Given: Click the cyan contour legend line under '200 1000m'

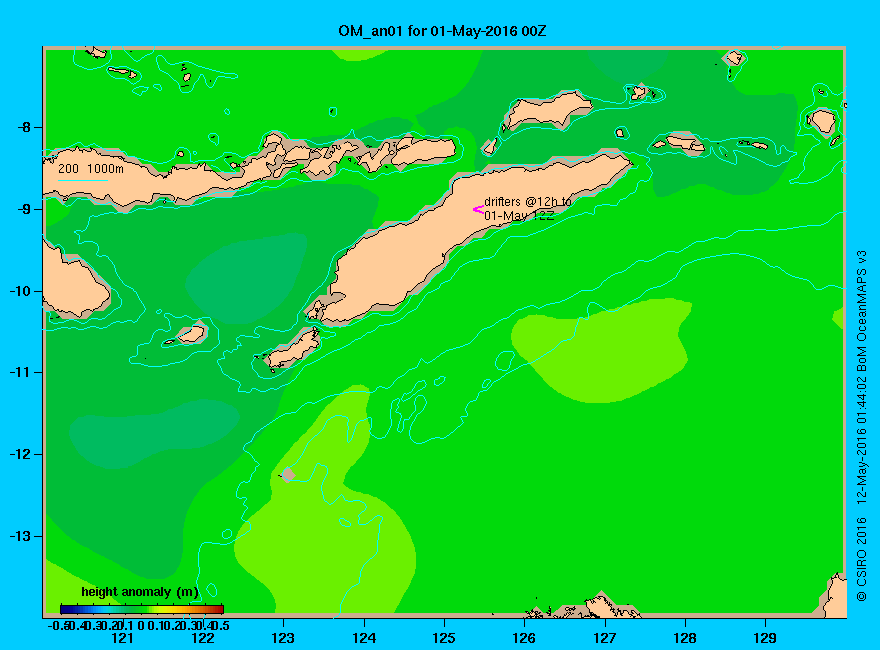Looking at the screenshot, I should (x=83, y=180).
